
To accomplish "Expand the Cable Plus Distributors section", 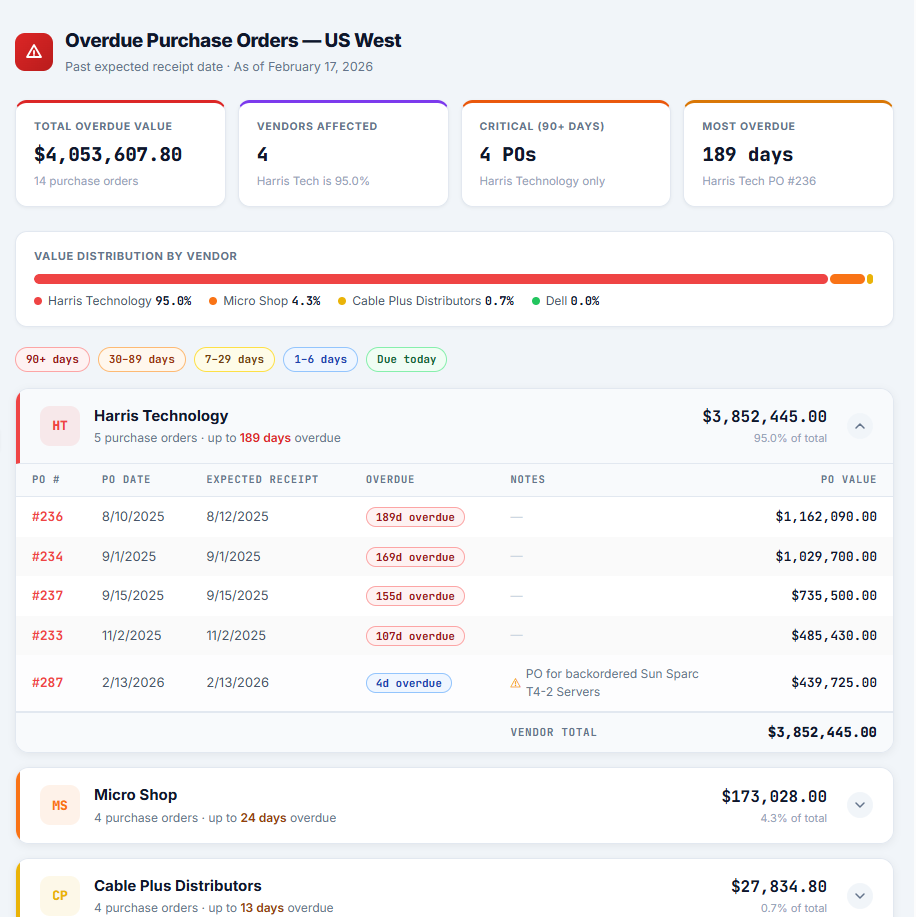I will click(860, 895).
